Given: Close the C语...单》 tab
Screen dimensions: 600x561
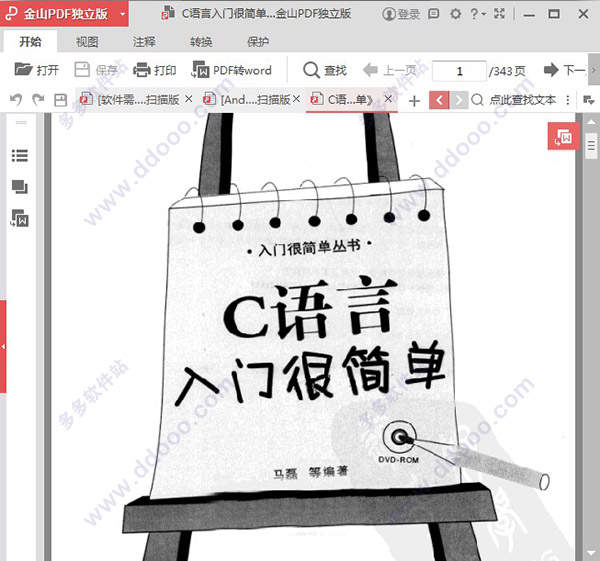Looking at the screenshot, I should [x=388, y=99].
